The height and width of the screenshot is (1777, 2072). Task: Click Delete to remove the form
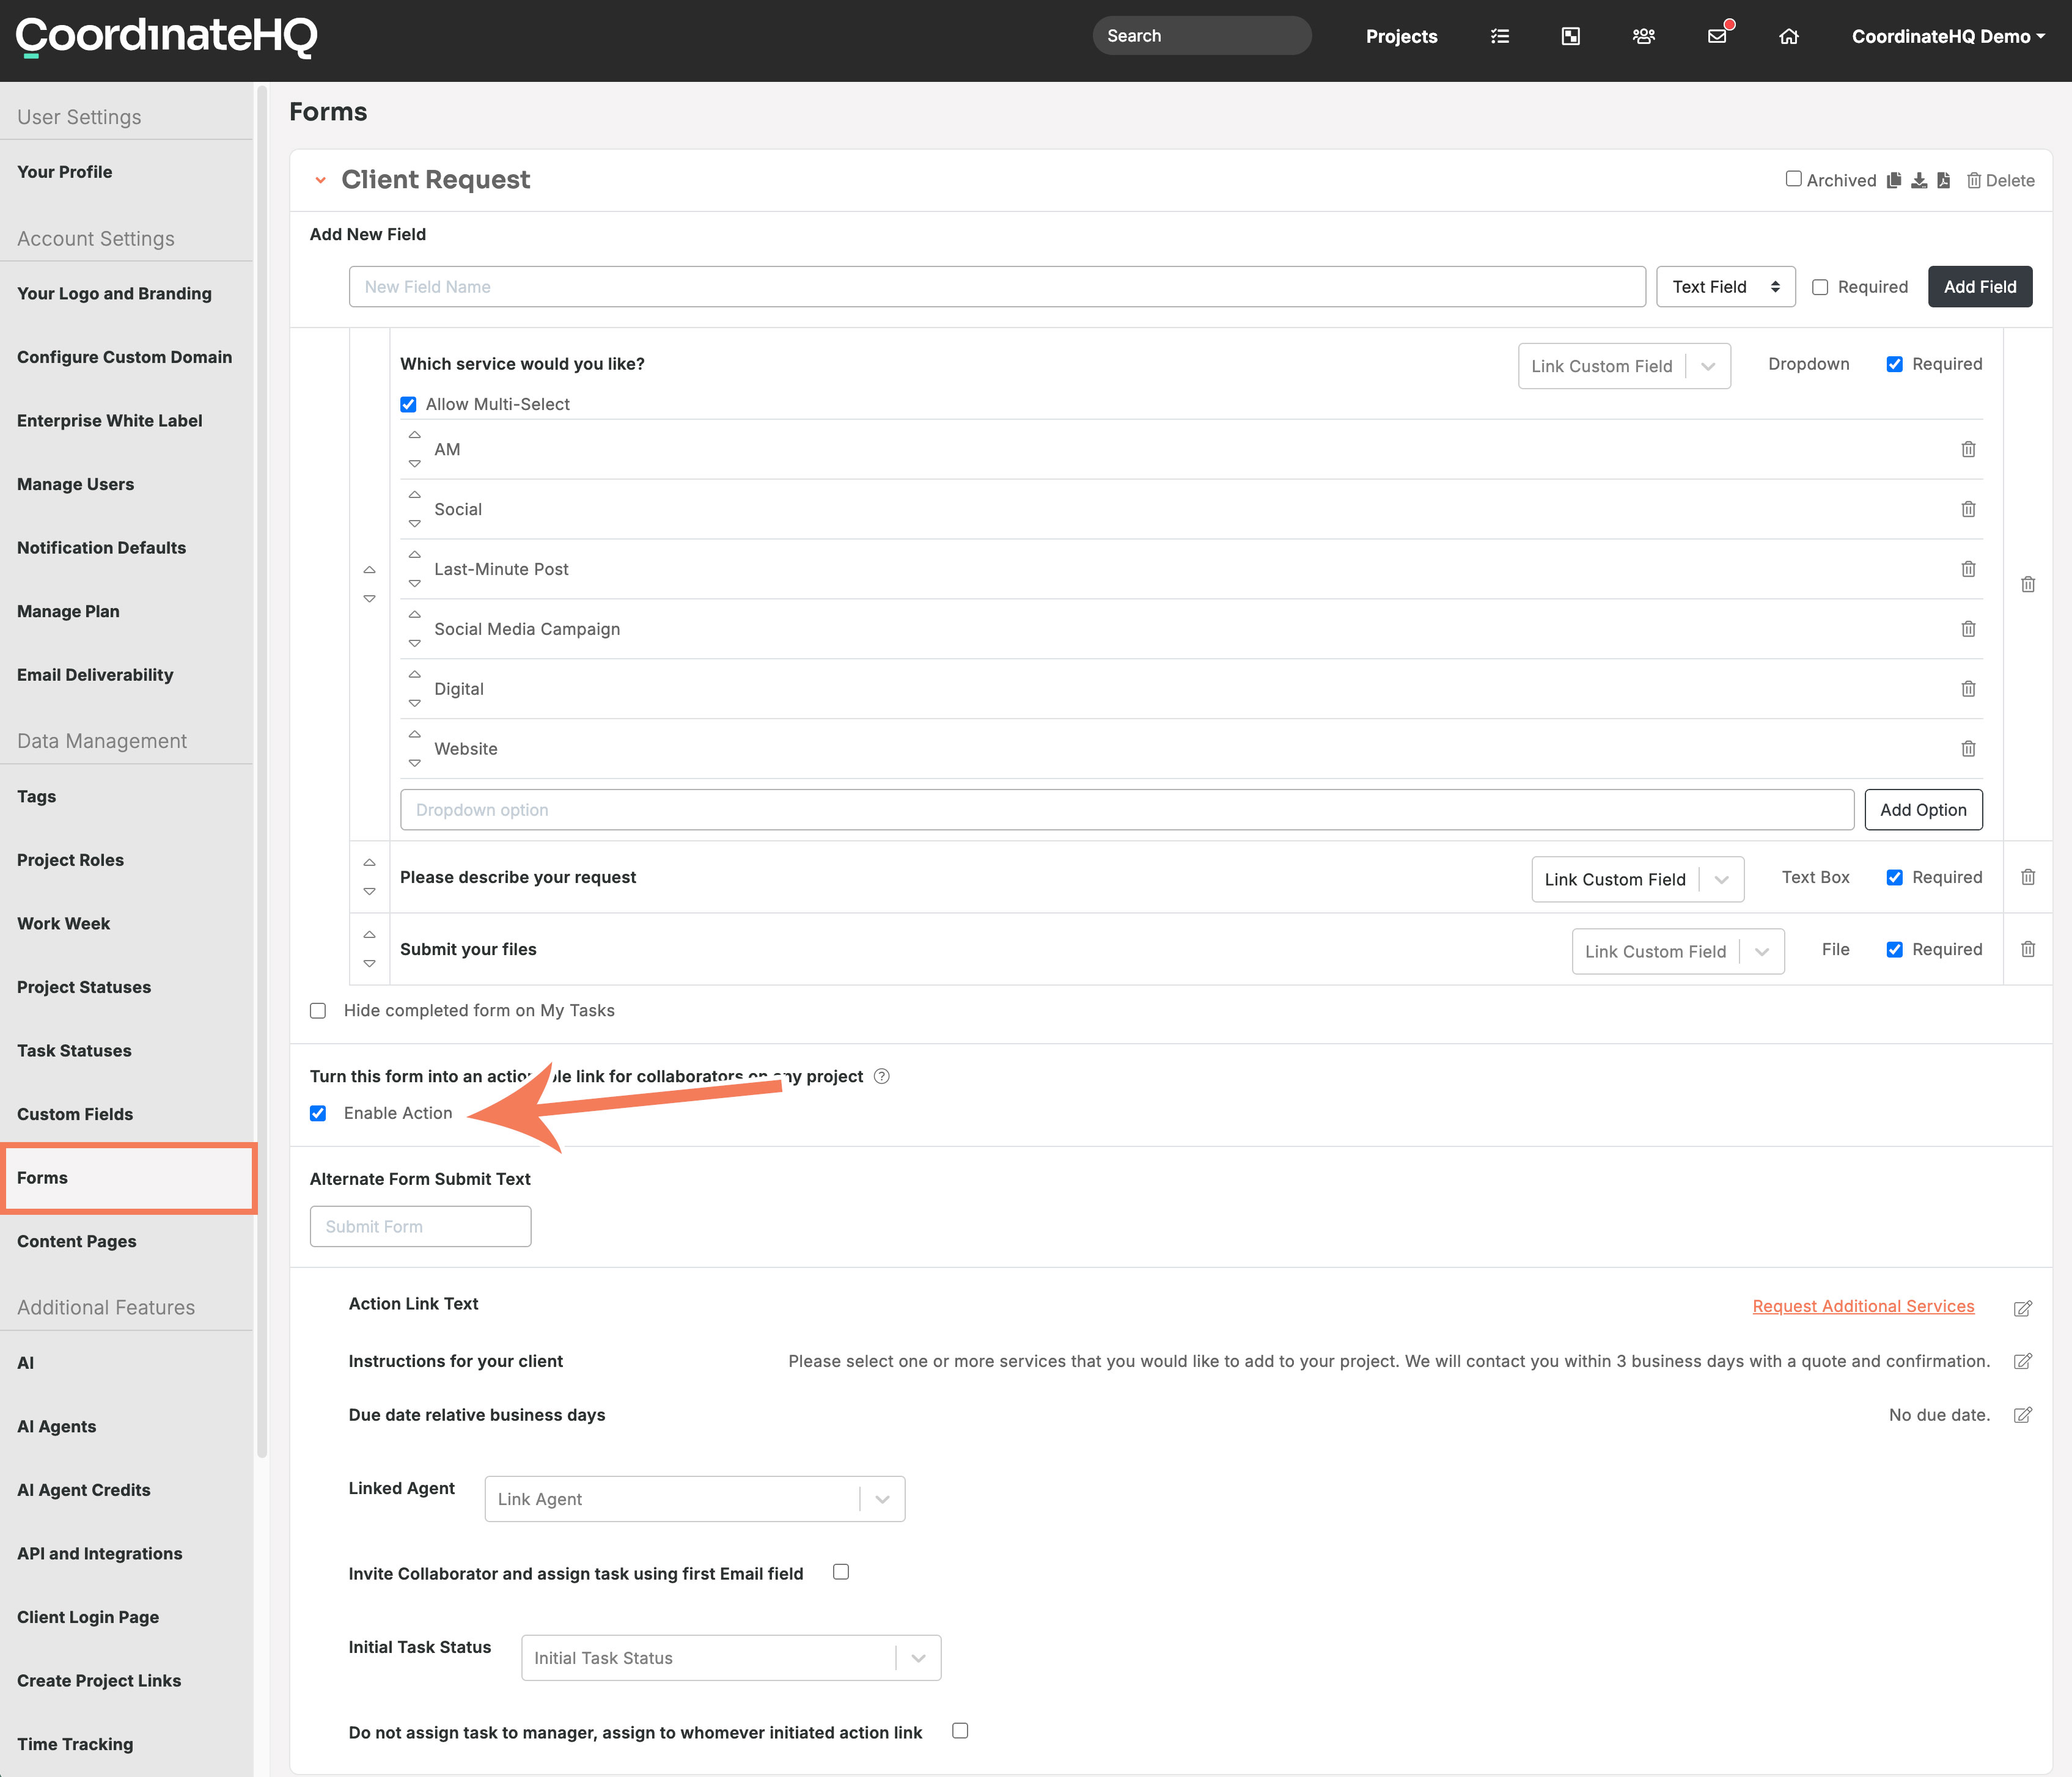coord(2000,180)
